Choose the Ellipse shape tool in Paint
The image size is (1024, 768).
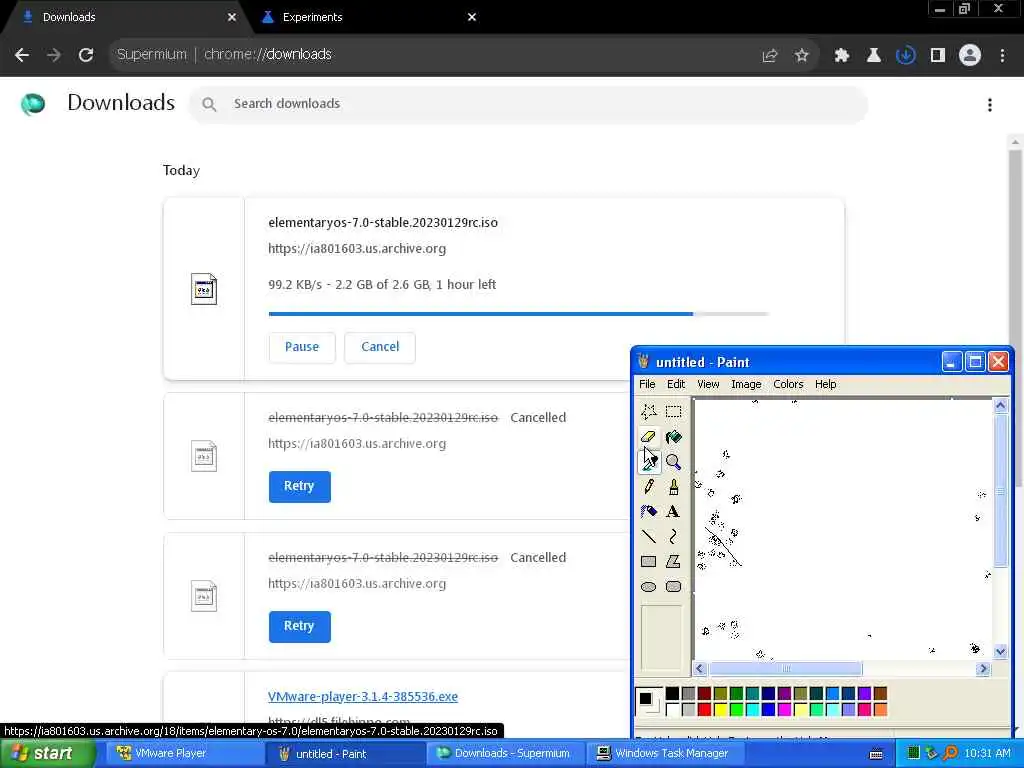pyautogui.click(x=648, y=586)
